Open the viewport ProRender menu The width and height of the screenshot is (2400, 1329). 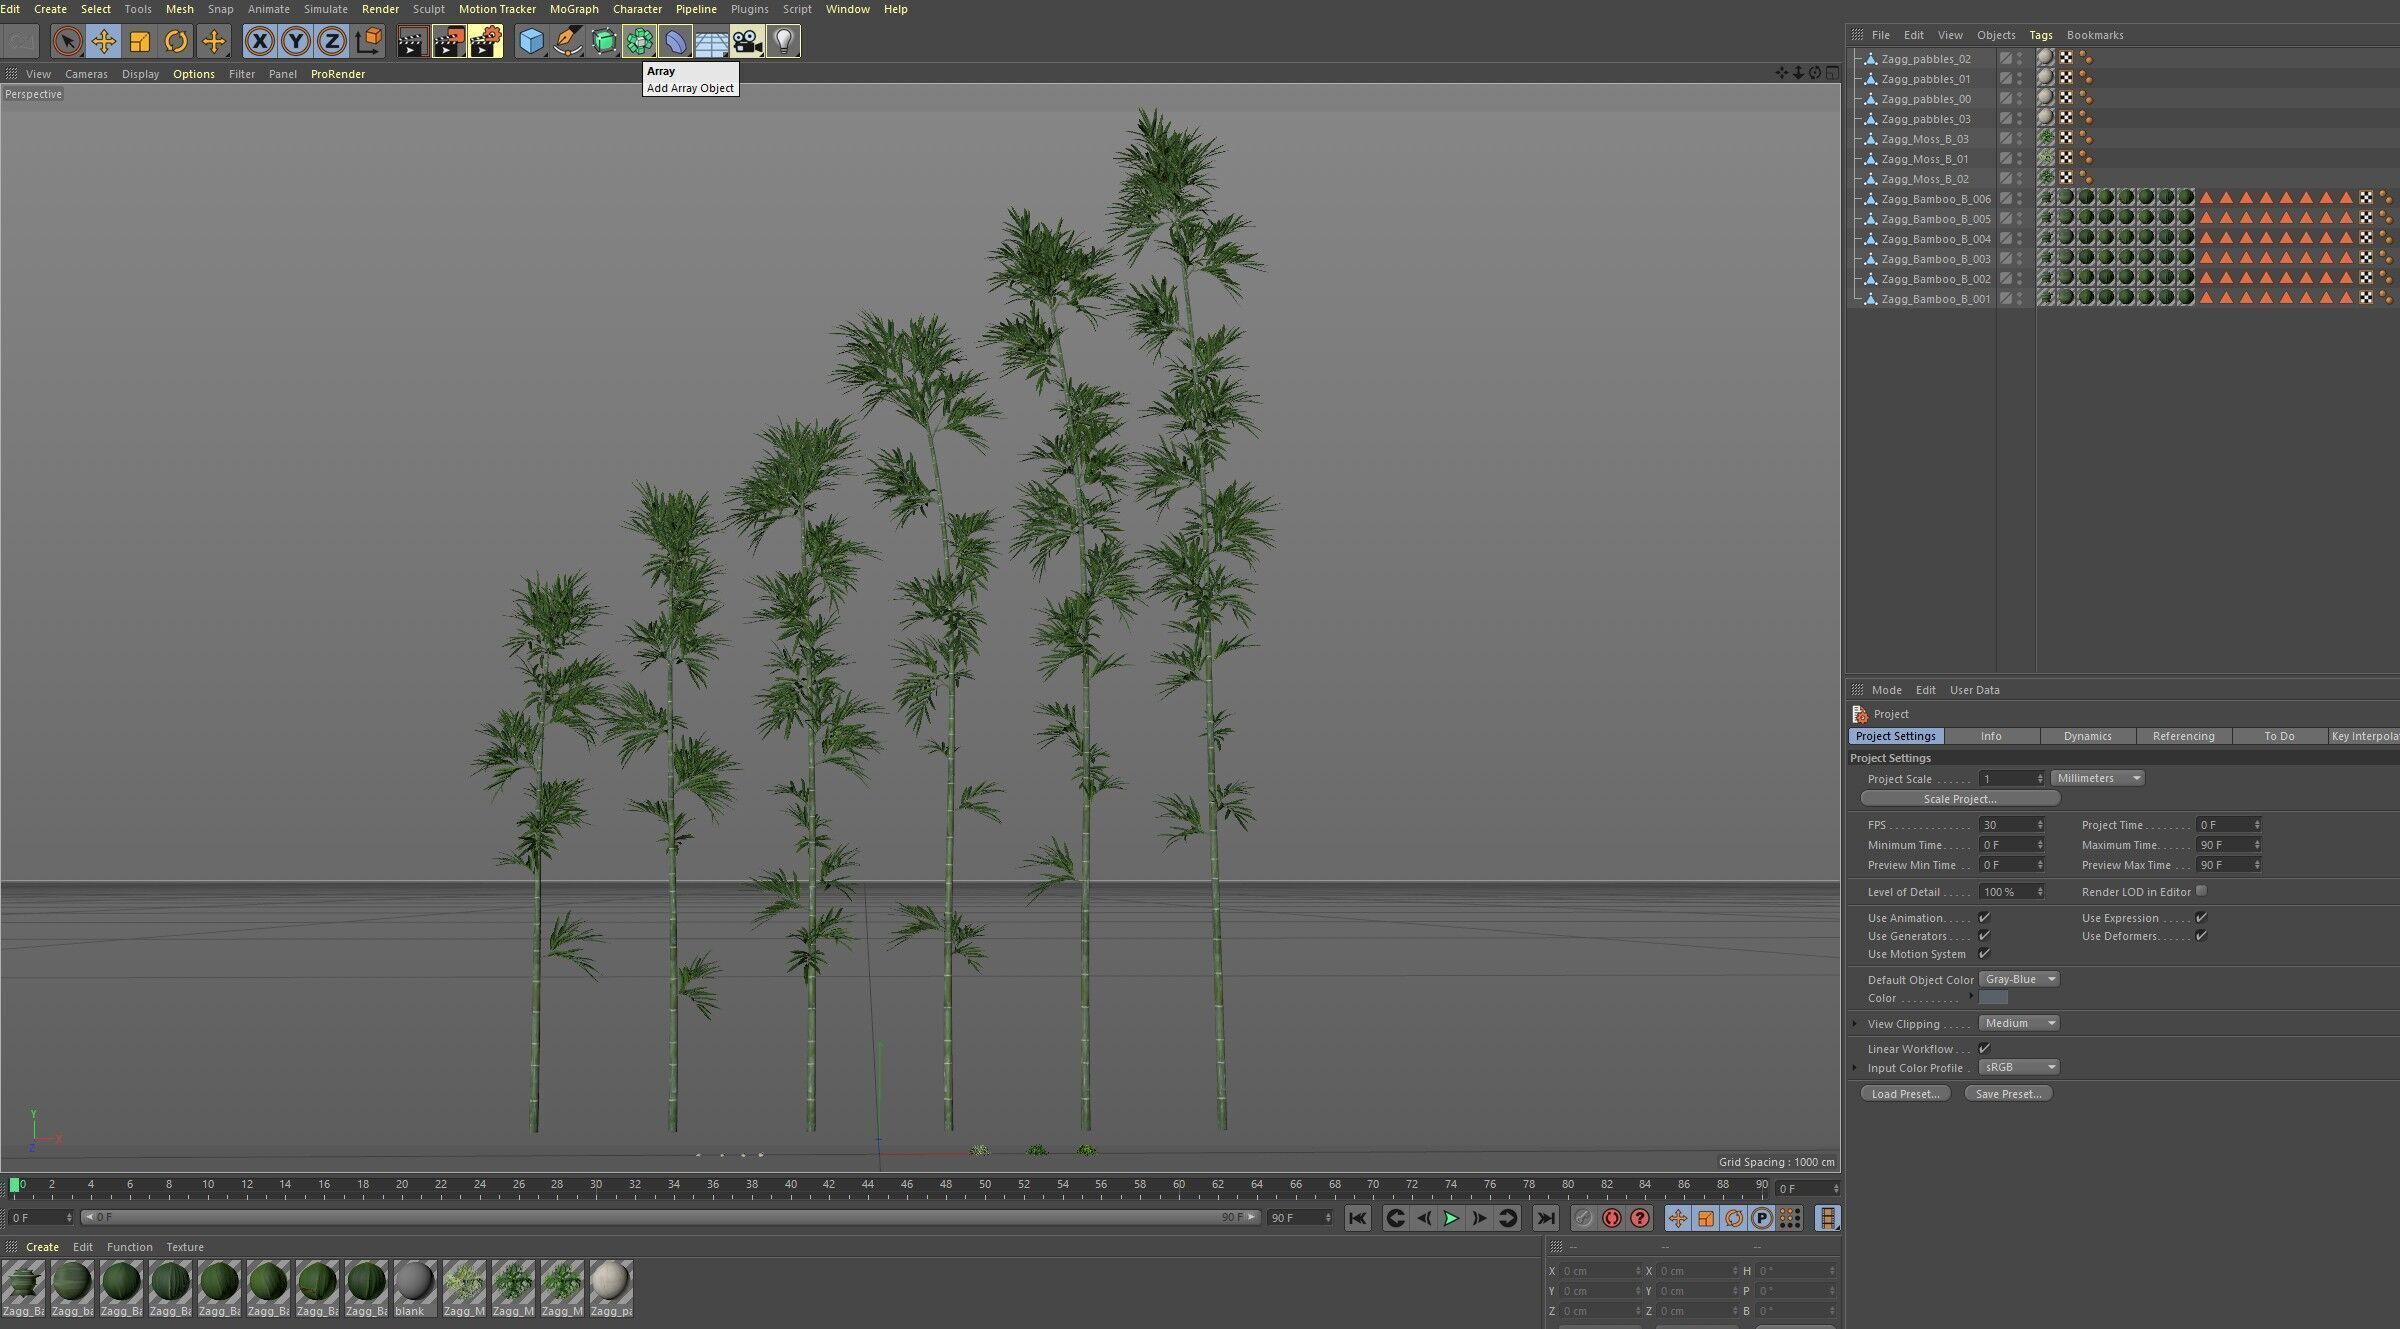point(338,74)
